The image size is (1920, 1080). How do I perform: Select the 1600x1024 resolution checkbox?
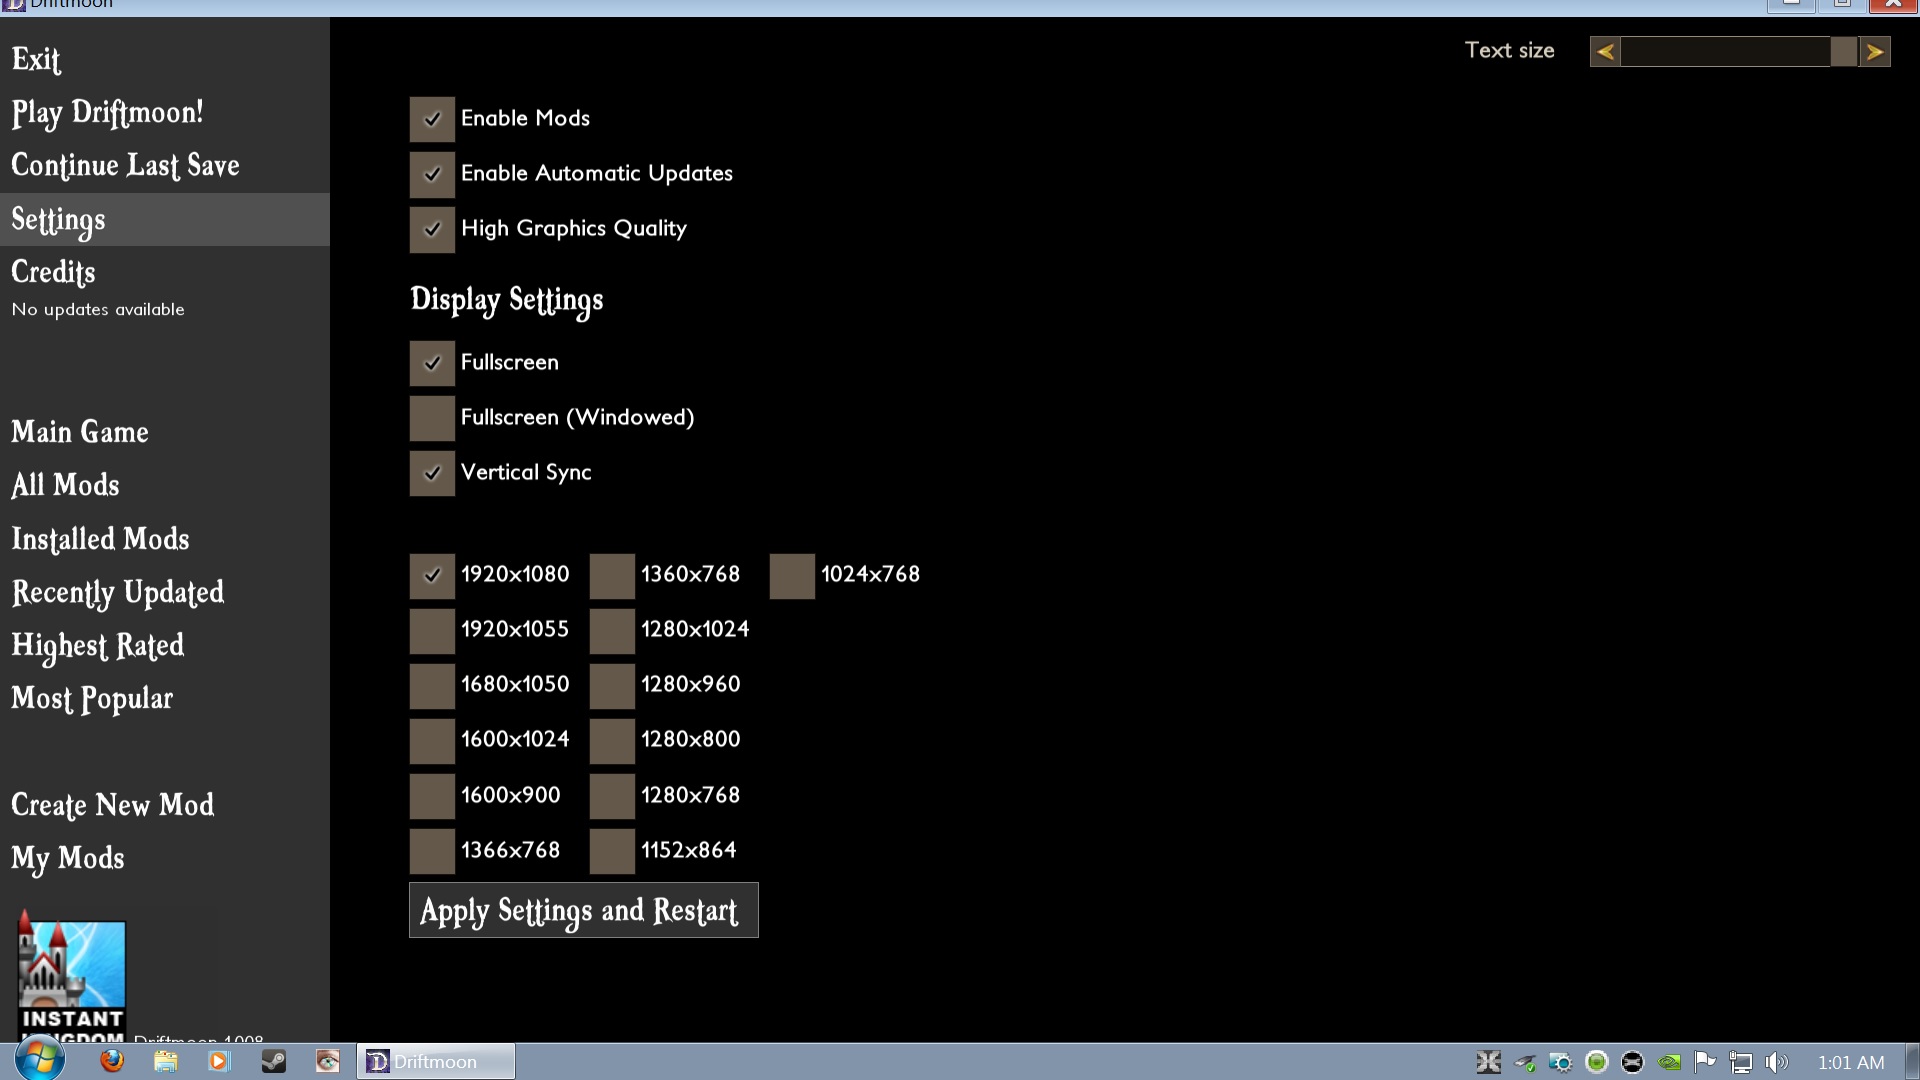432,741
